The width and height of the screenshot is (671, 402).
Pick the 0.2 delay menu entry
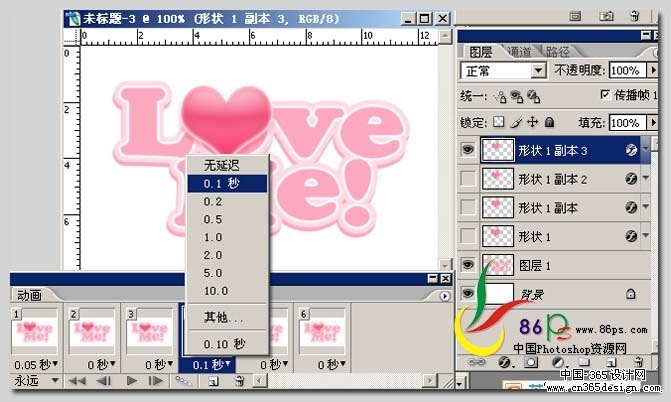pyautogui.click(x=227, y=202)
